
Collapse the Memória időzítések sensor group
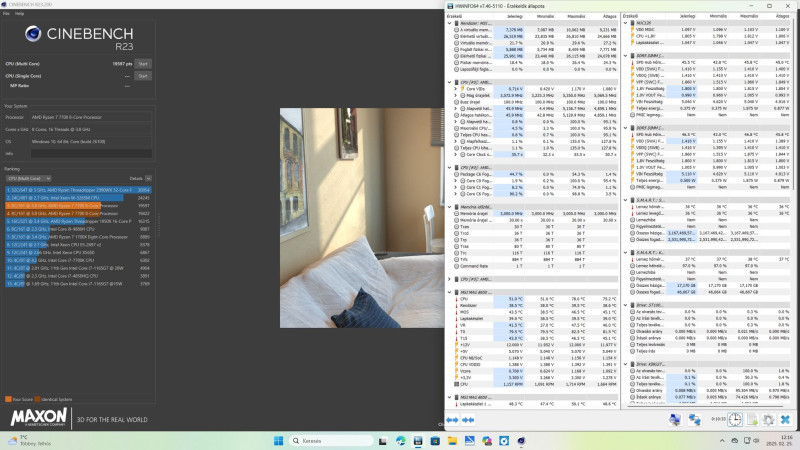click(x=449, y=207)
